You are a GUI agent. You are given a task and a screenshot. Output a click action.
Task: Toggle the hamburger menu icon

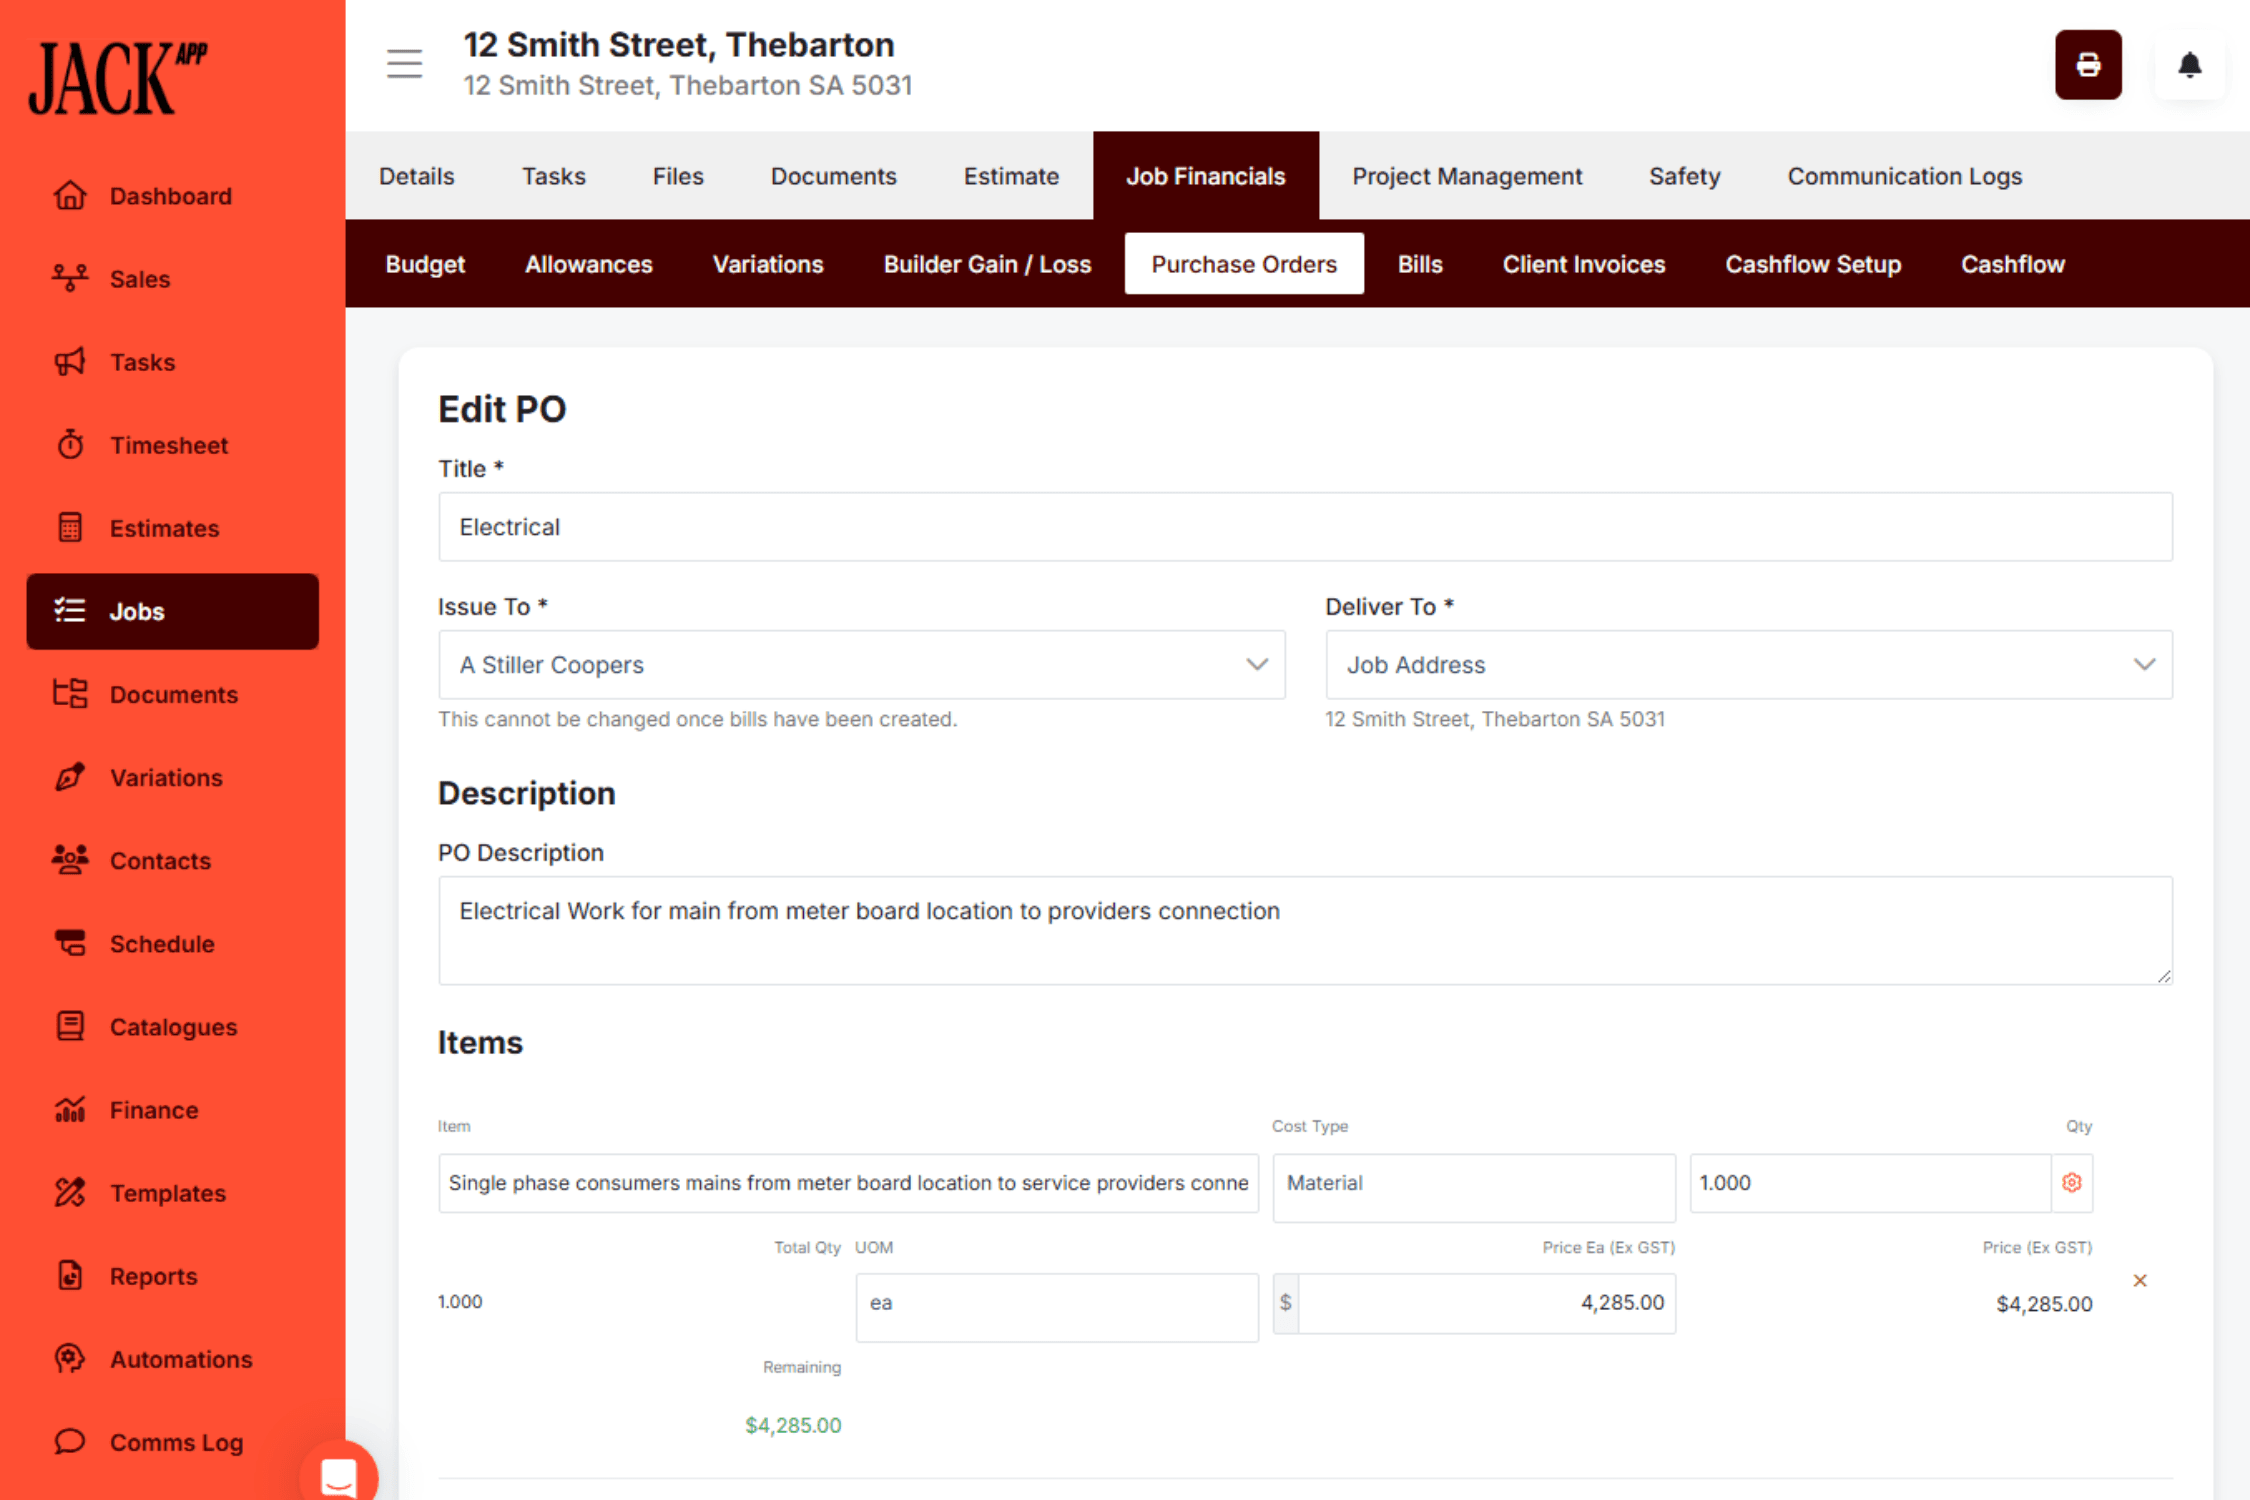(405, 64)
